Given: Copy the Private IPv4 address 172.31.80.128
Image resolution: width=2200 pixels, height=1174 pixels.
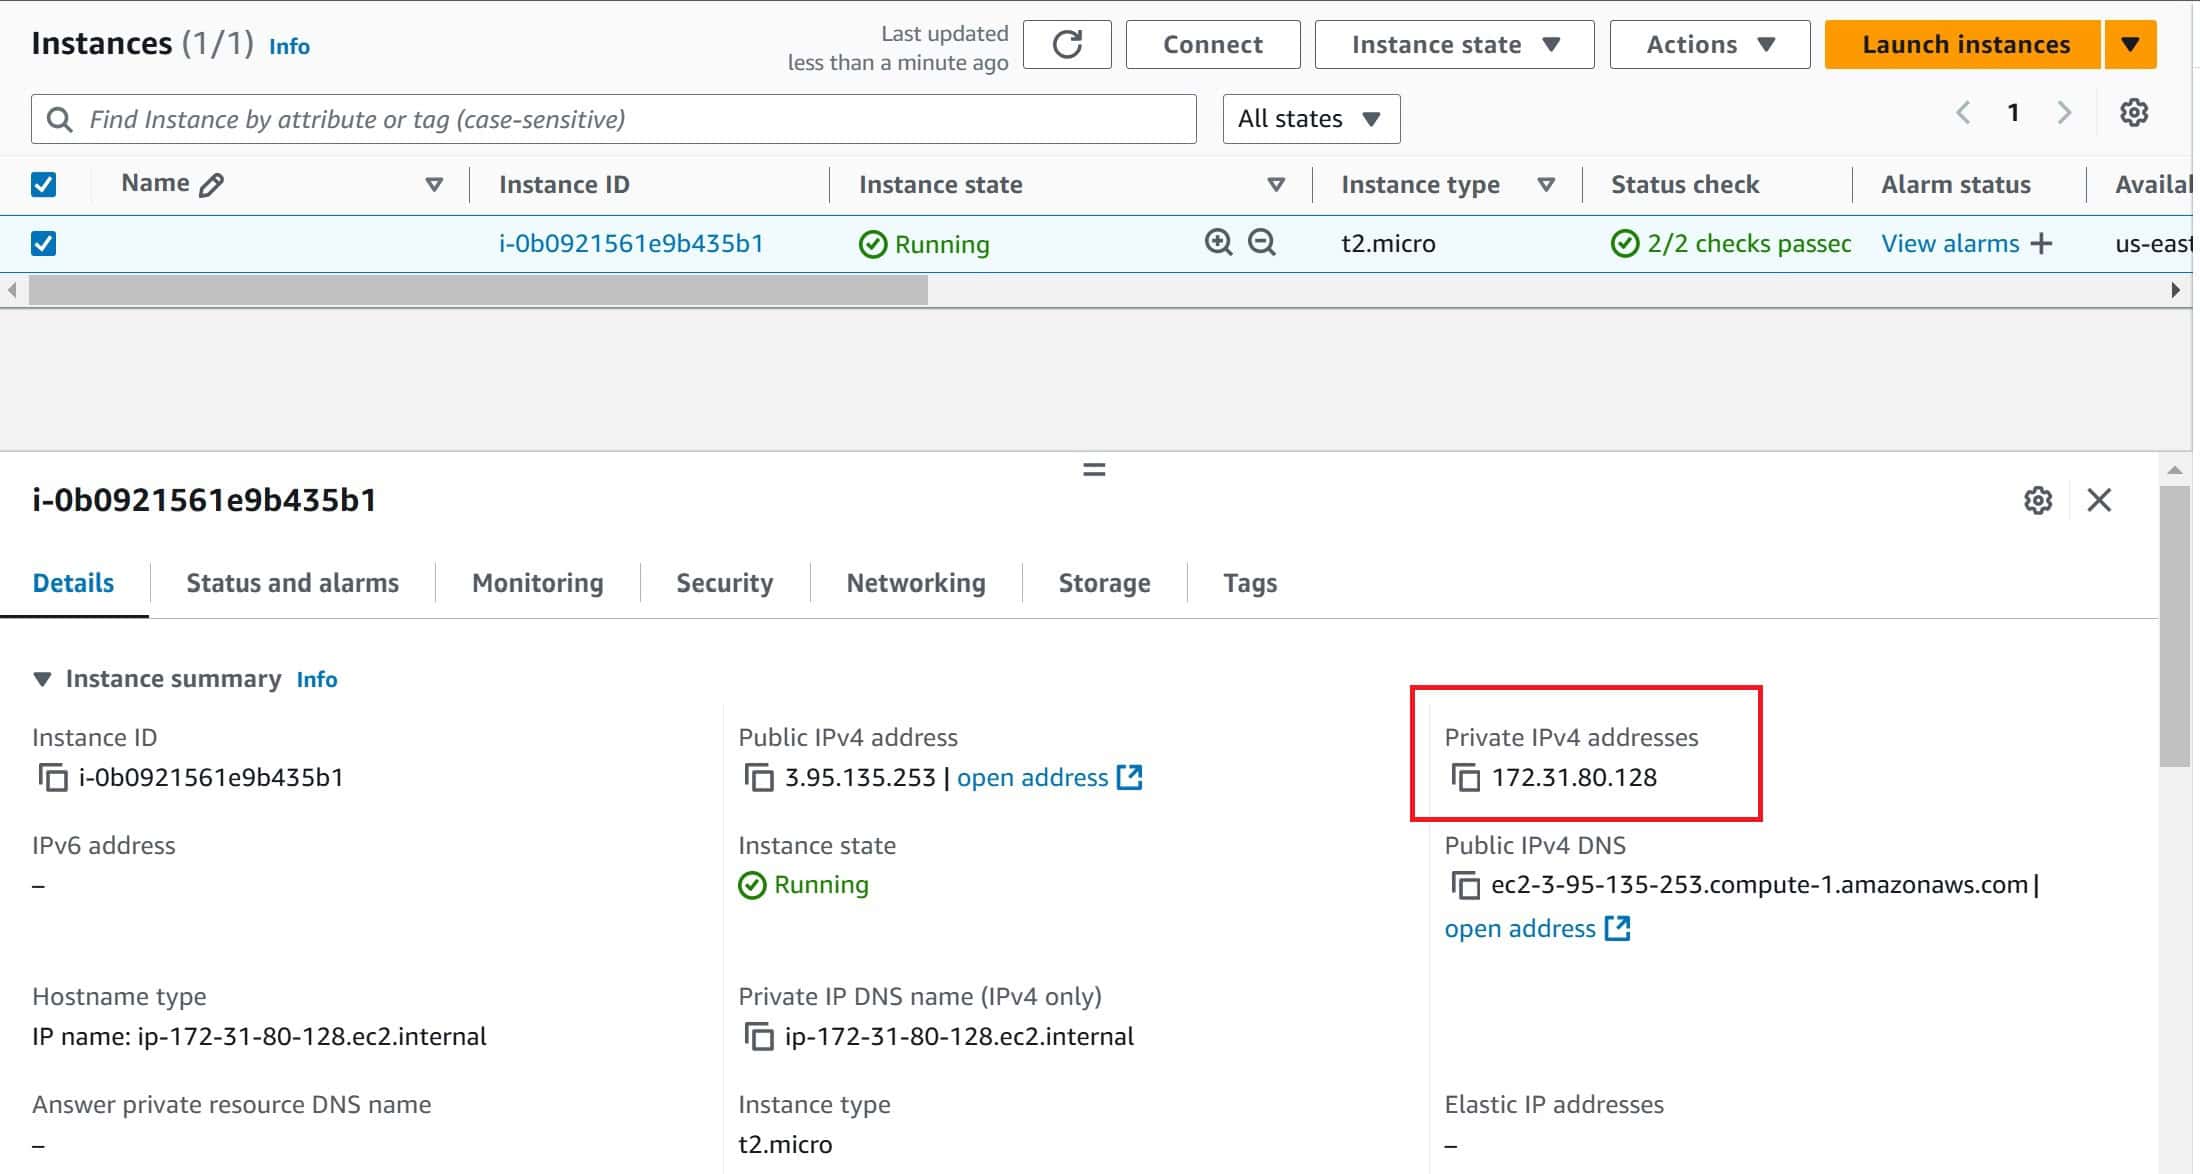Looking at the screenshot, I should click(x=1466, y=778).
